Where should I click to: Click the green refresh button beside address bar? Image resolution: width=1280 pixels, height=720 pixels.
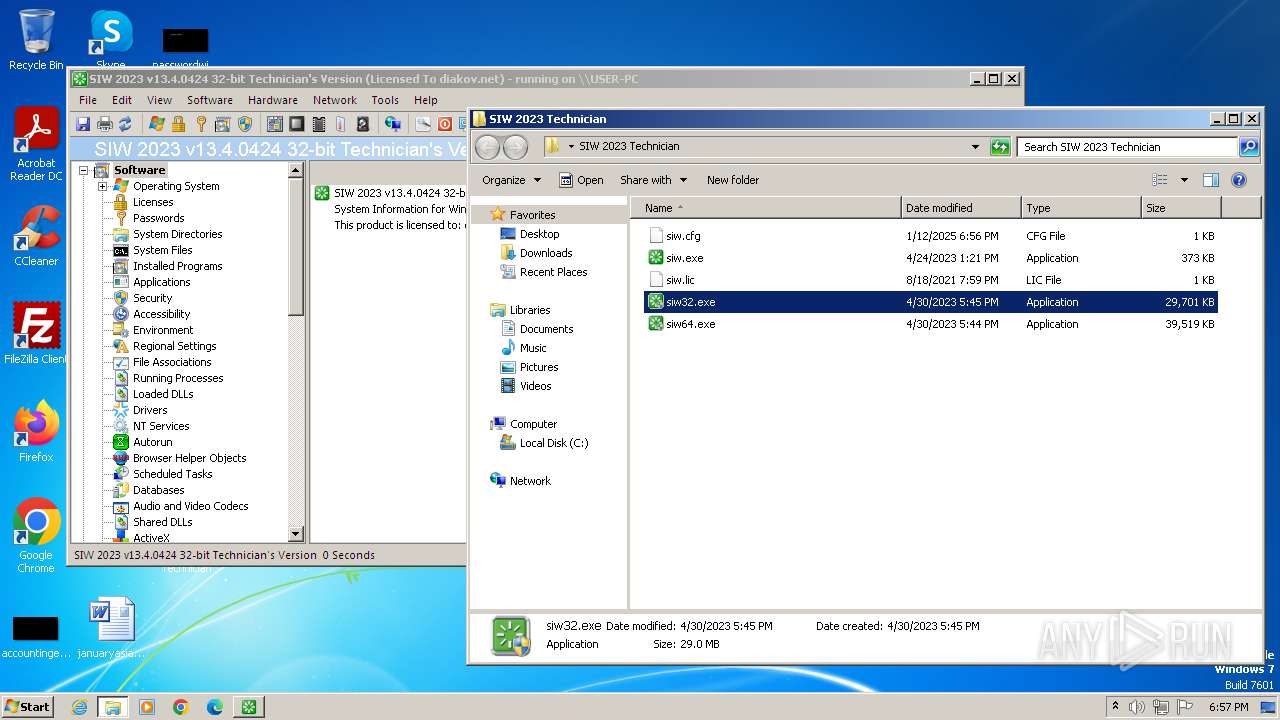(x=1000, y=147)
